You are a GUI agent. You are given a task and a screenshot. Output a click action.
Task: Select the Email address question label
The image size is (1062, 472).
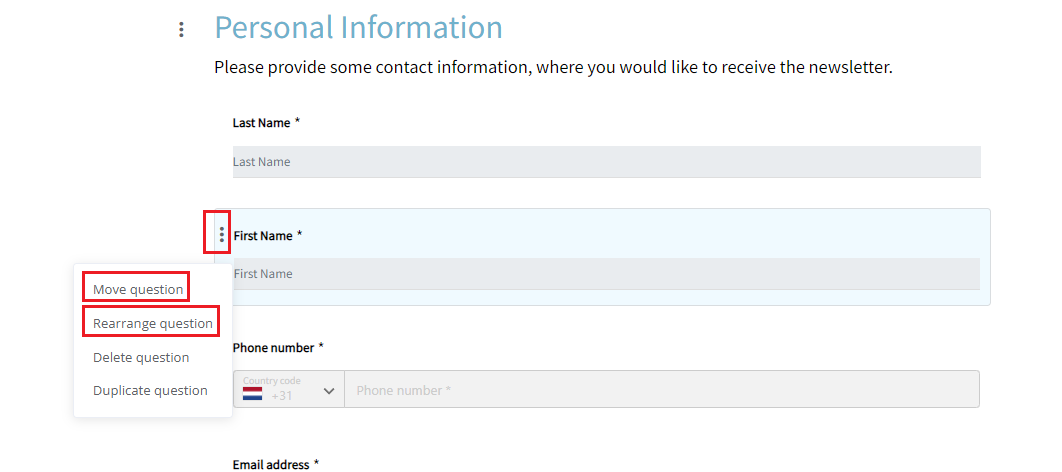271,465
